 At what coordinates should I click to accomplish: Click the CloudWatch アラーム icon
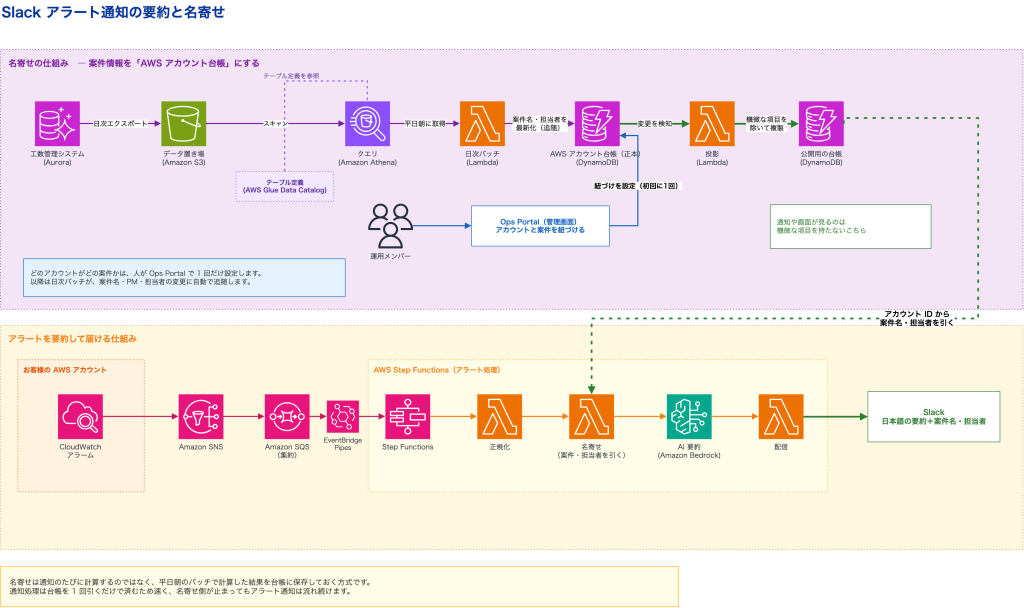click(x=80, y=417)
